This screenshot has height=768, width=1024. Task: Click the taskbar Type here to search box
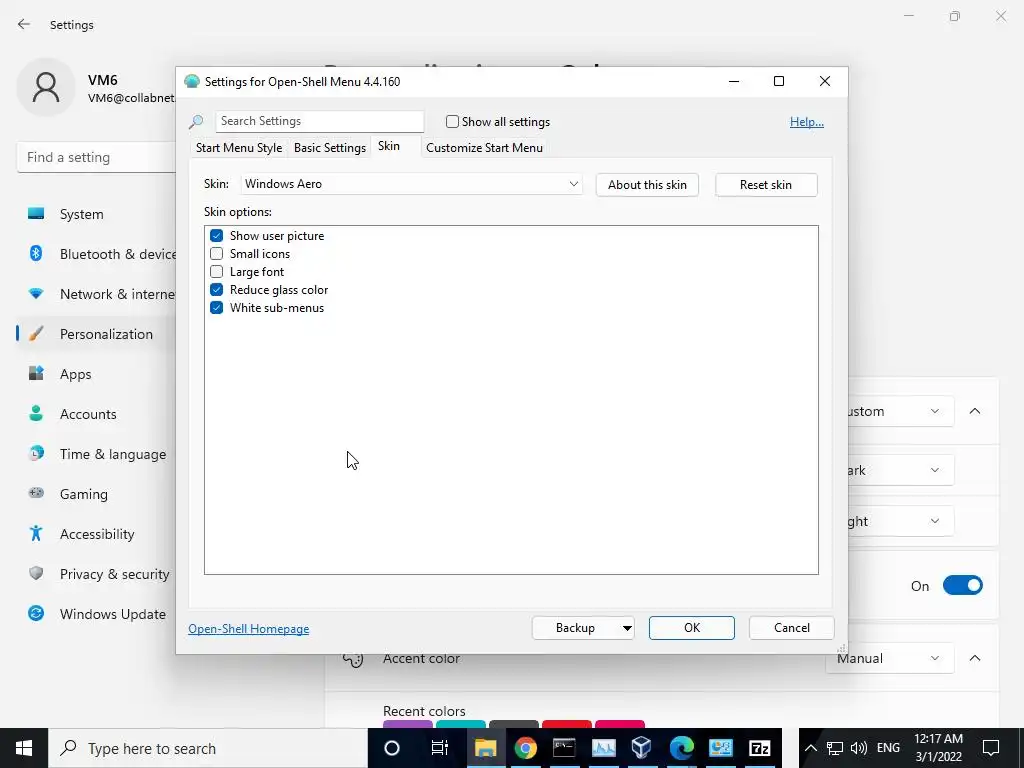click(208, 748)
